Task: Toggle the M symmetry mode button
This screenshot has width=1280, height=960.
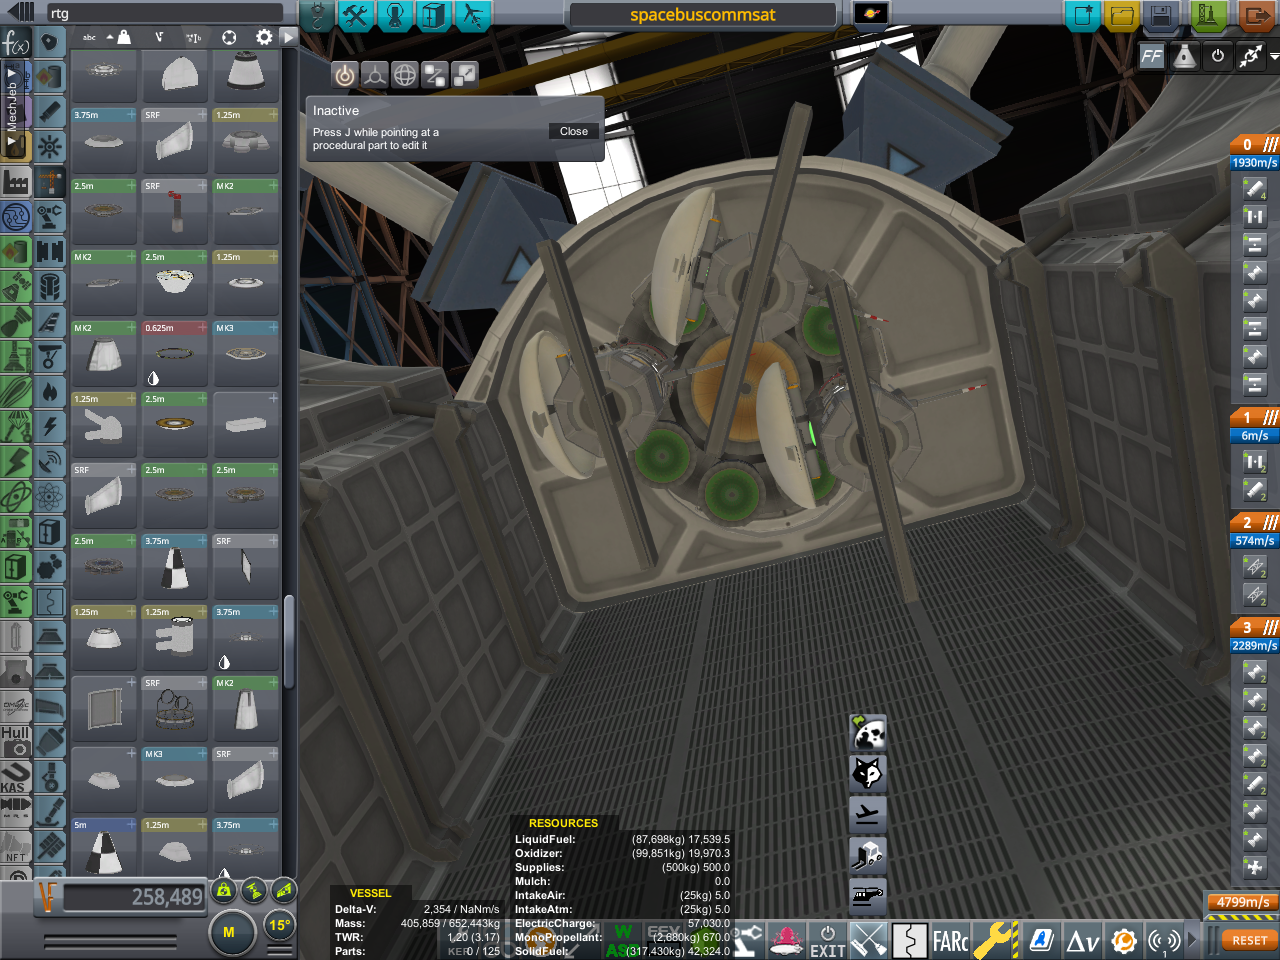Action: [229, 932]
